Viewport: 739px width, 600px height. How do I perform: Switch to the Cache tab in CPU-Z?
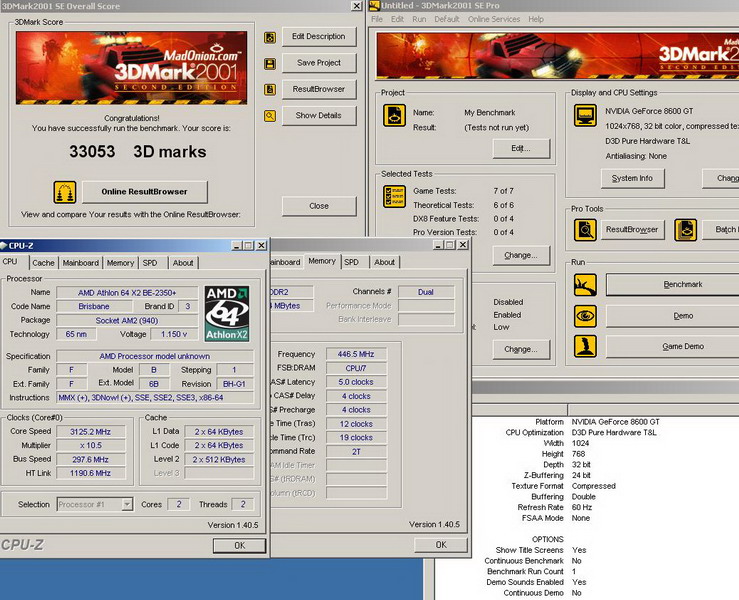click(x=43, y=263)
